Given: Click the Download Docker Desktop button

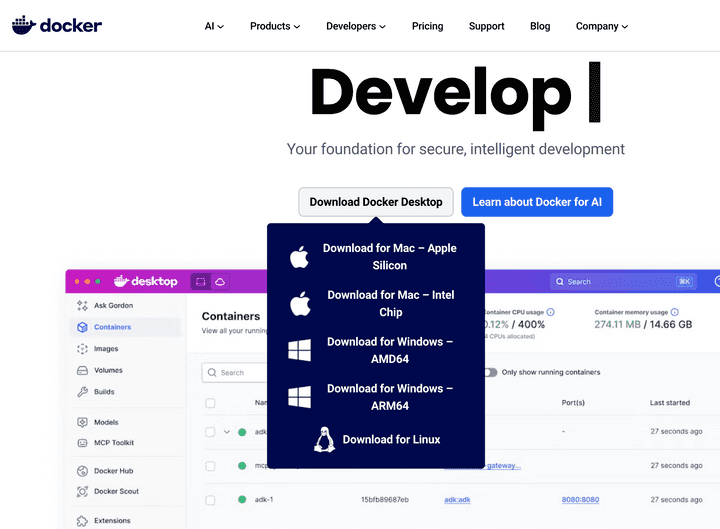Looking at the screenshot, I should click(376, 202).
